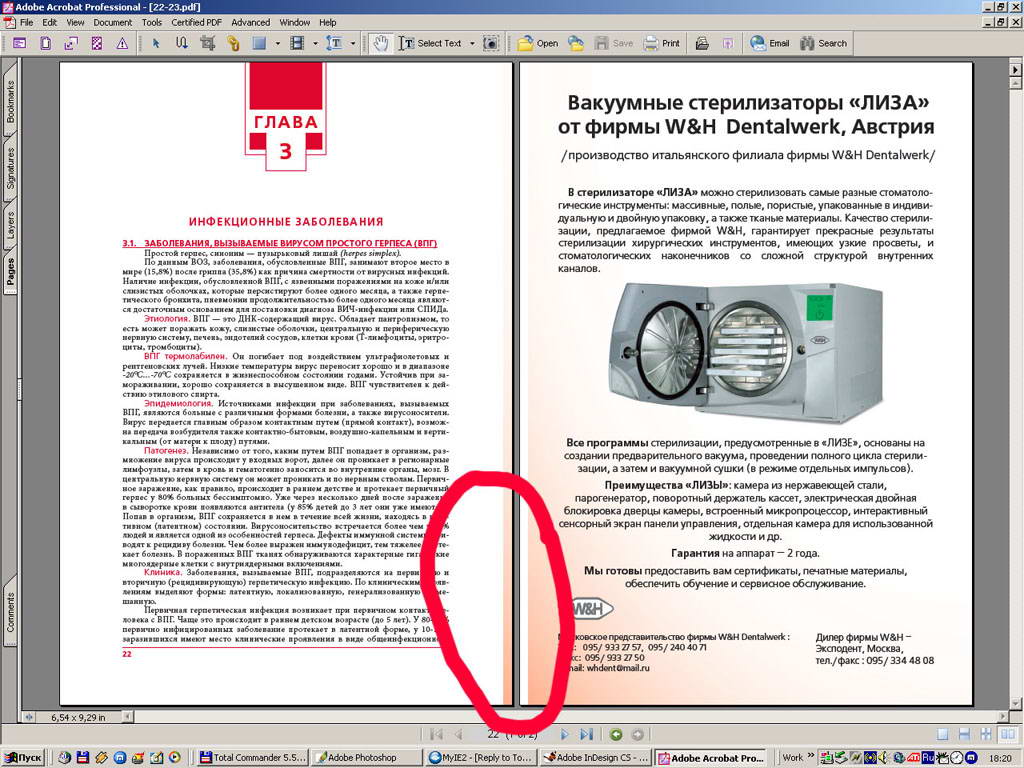Click the Ru language indicator in tray

[x=928, y=758]
